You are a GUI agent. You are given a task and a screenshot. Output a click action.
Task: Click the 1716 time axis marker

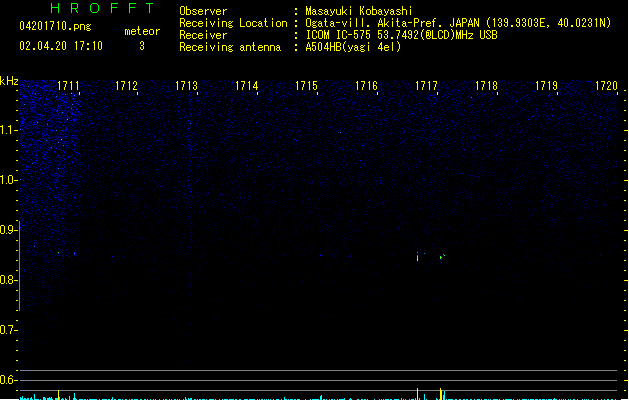tap(366, 86)
